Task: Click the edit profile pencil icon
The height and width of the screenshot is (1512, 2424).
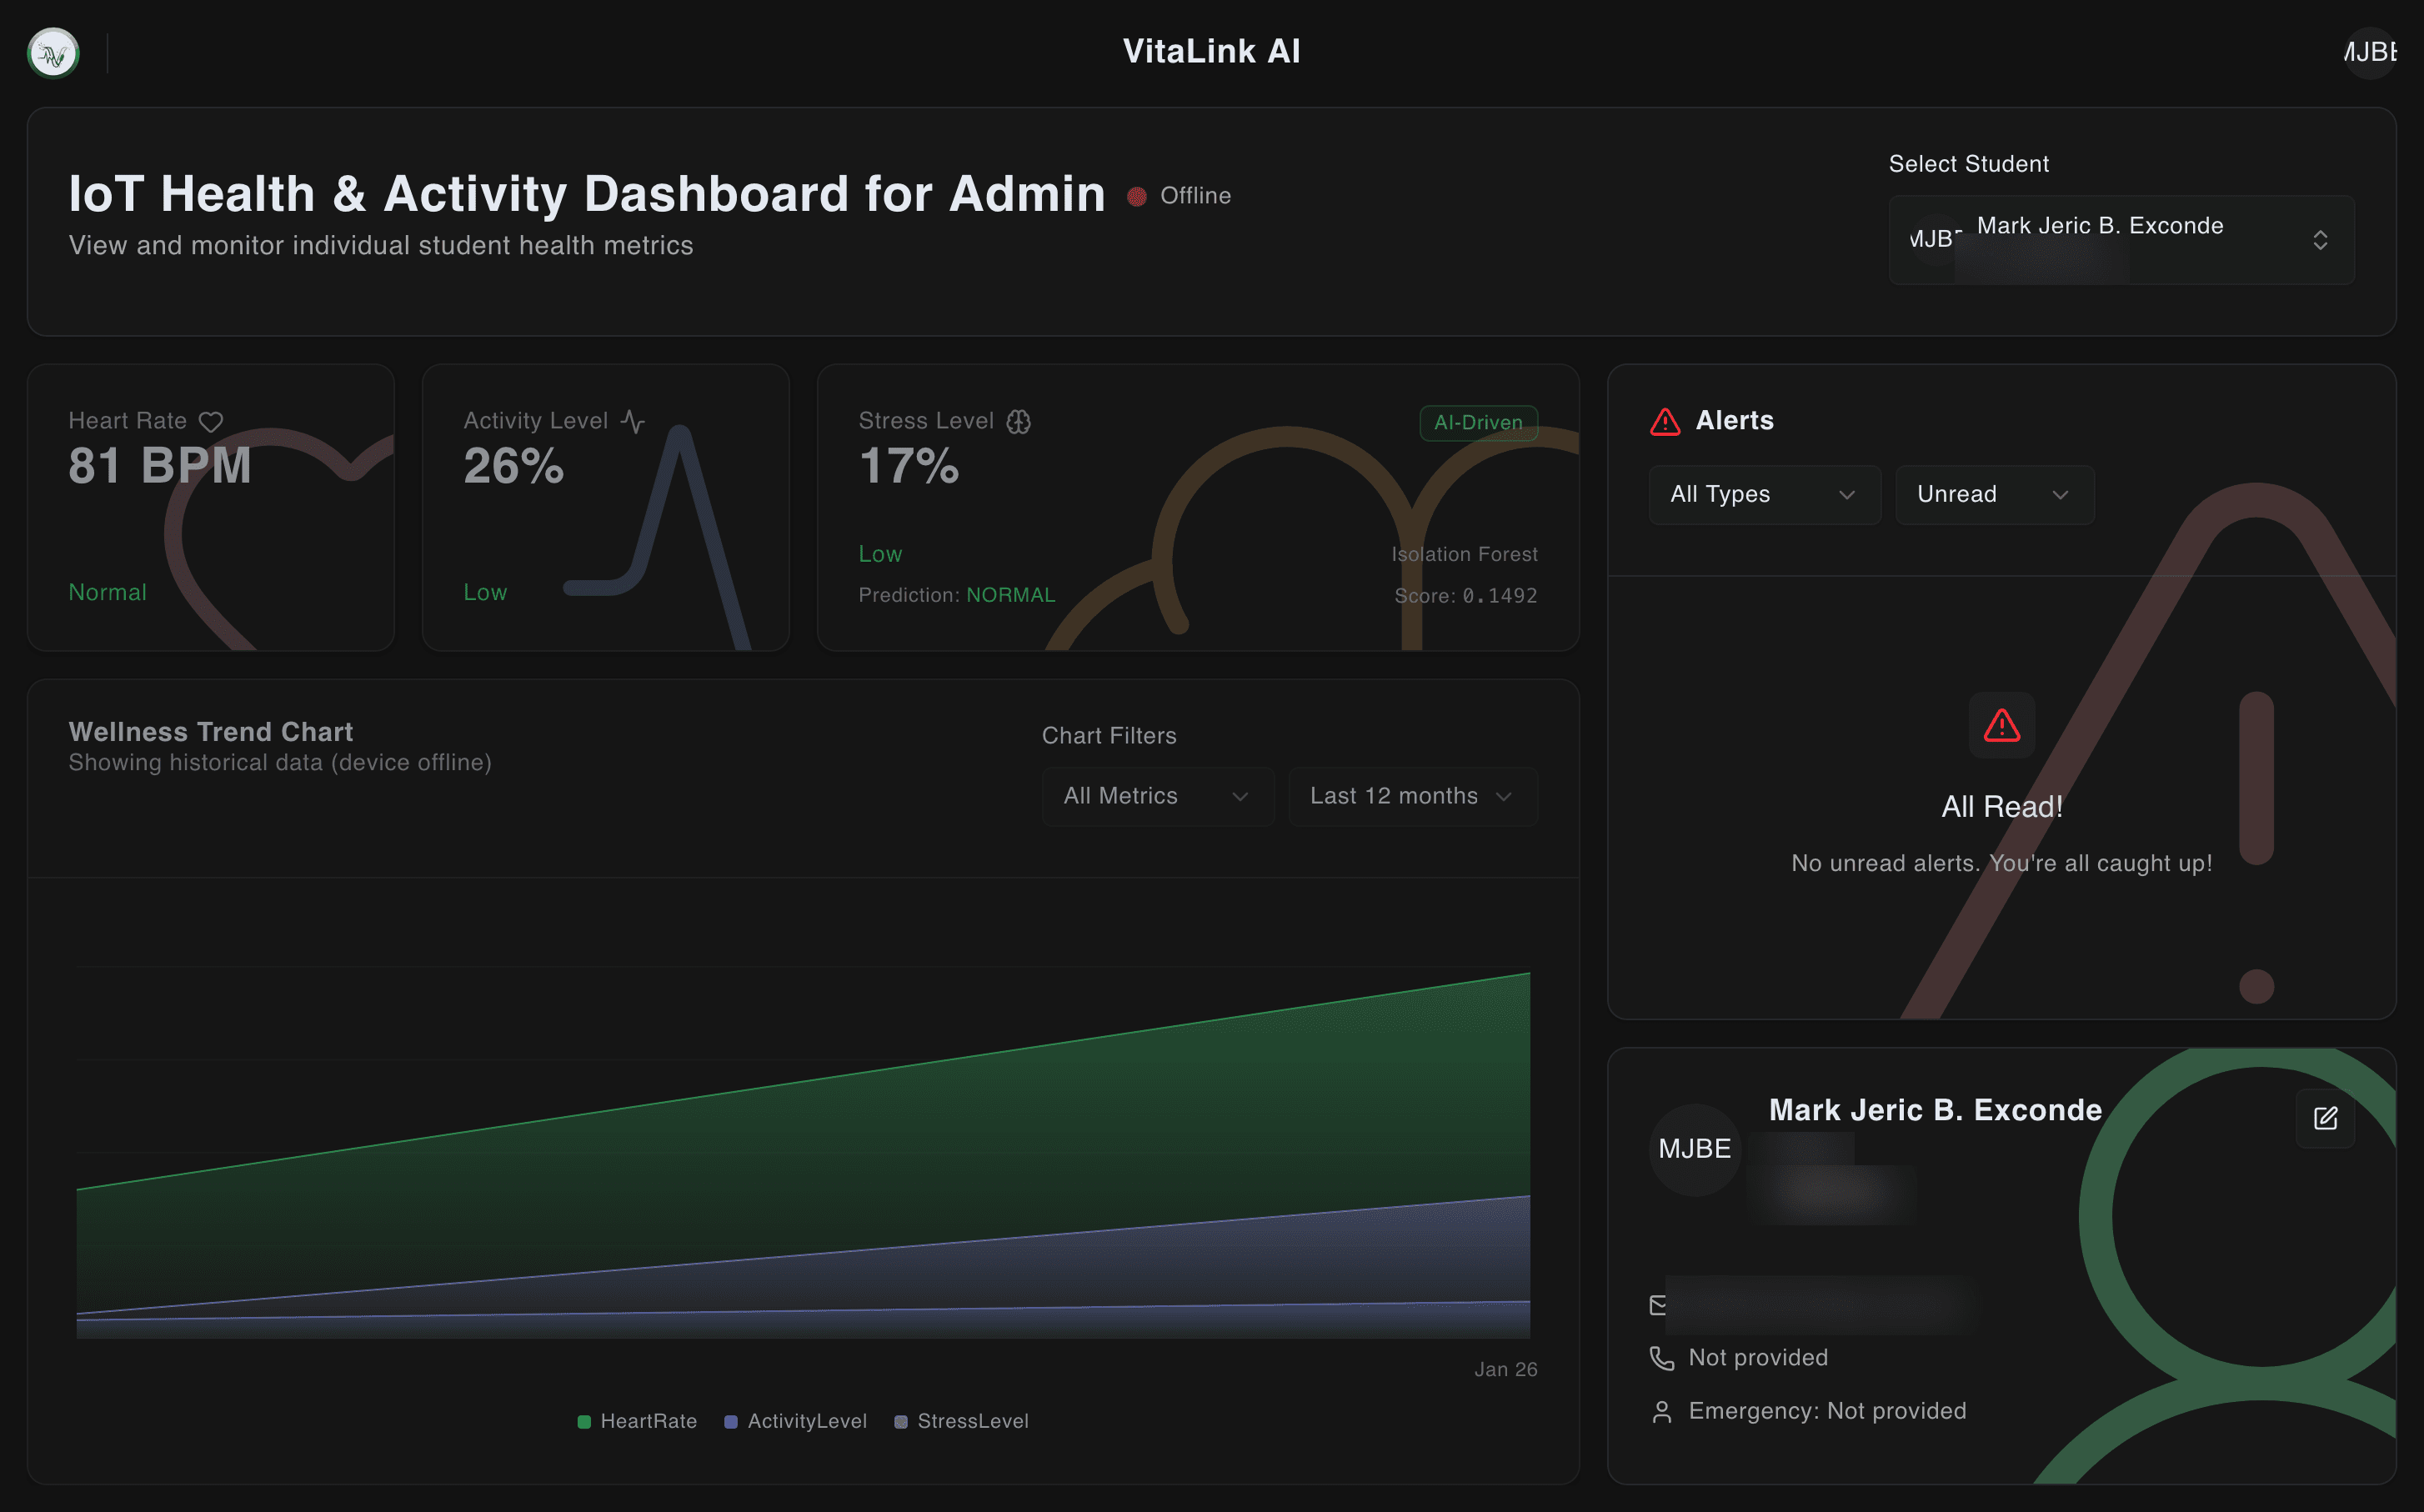Action: click(x=2325, y=1118)
